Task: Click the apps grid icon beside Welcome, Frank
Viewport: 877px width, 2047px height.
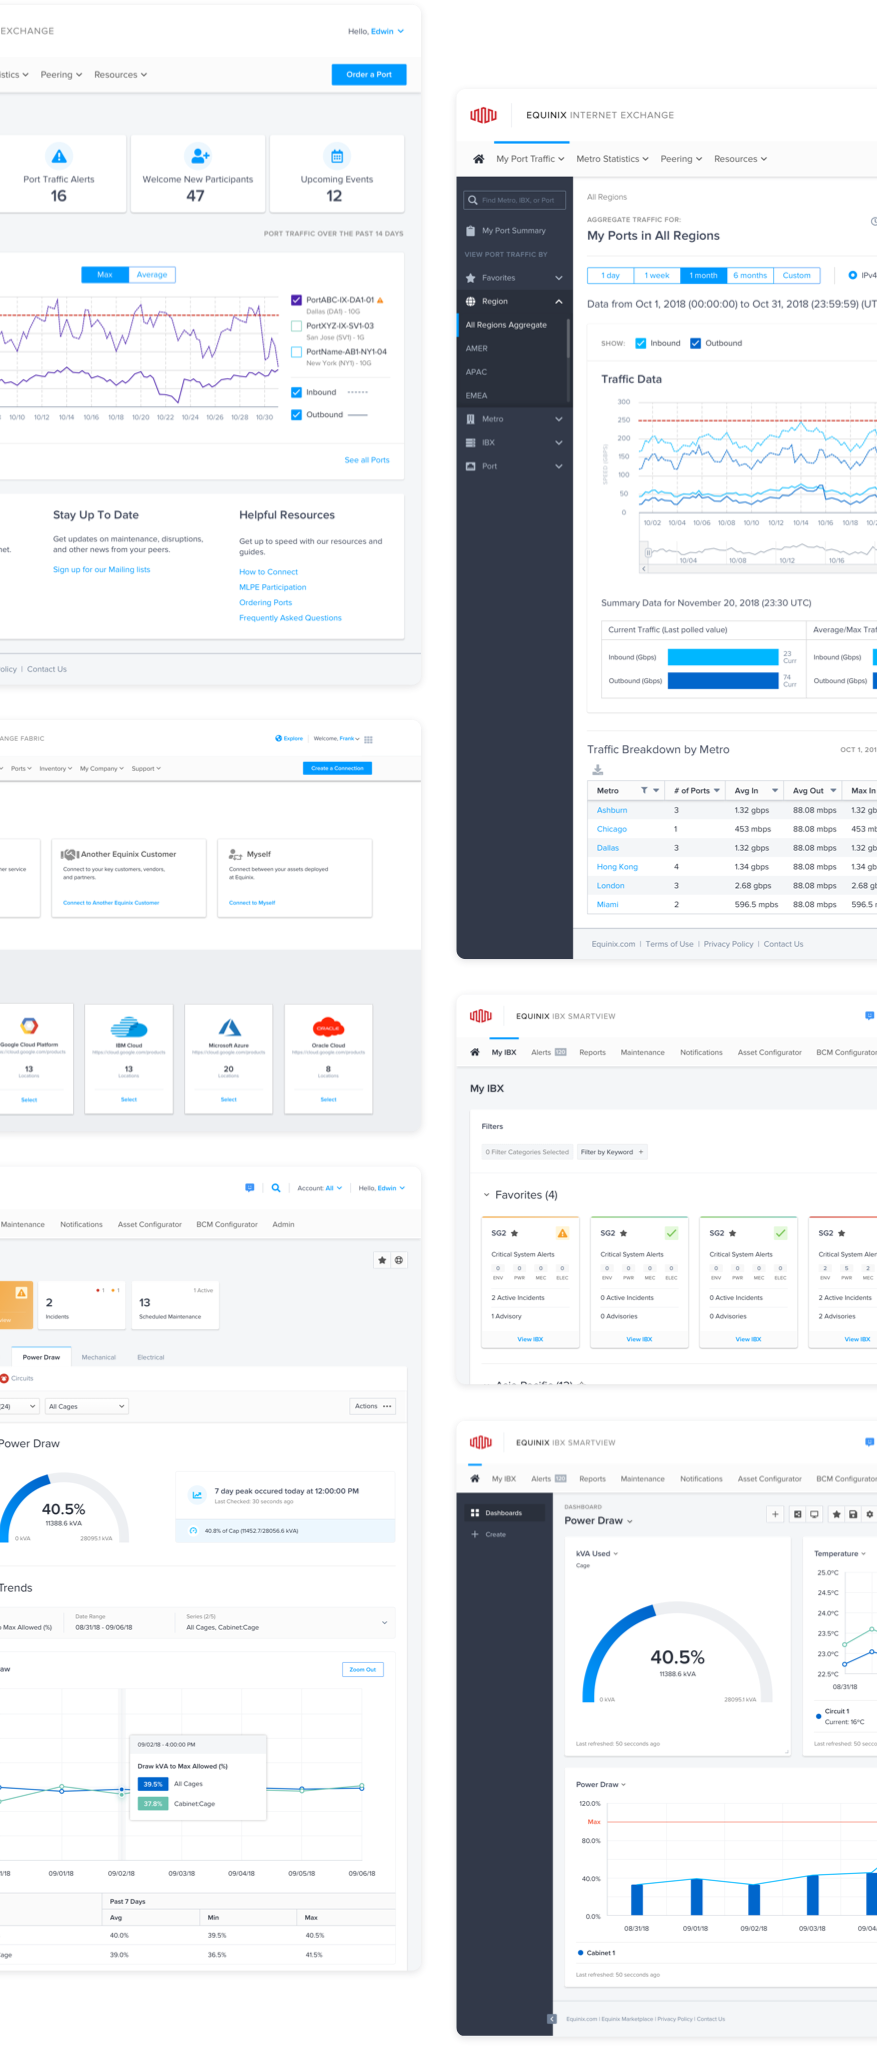Action: click(x=368, y=739)
